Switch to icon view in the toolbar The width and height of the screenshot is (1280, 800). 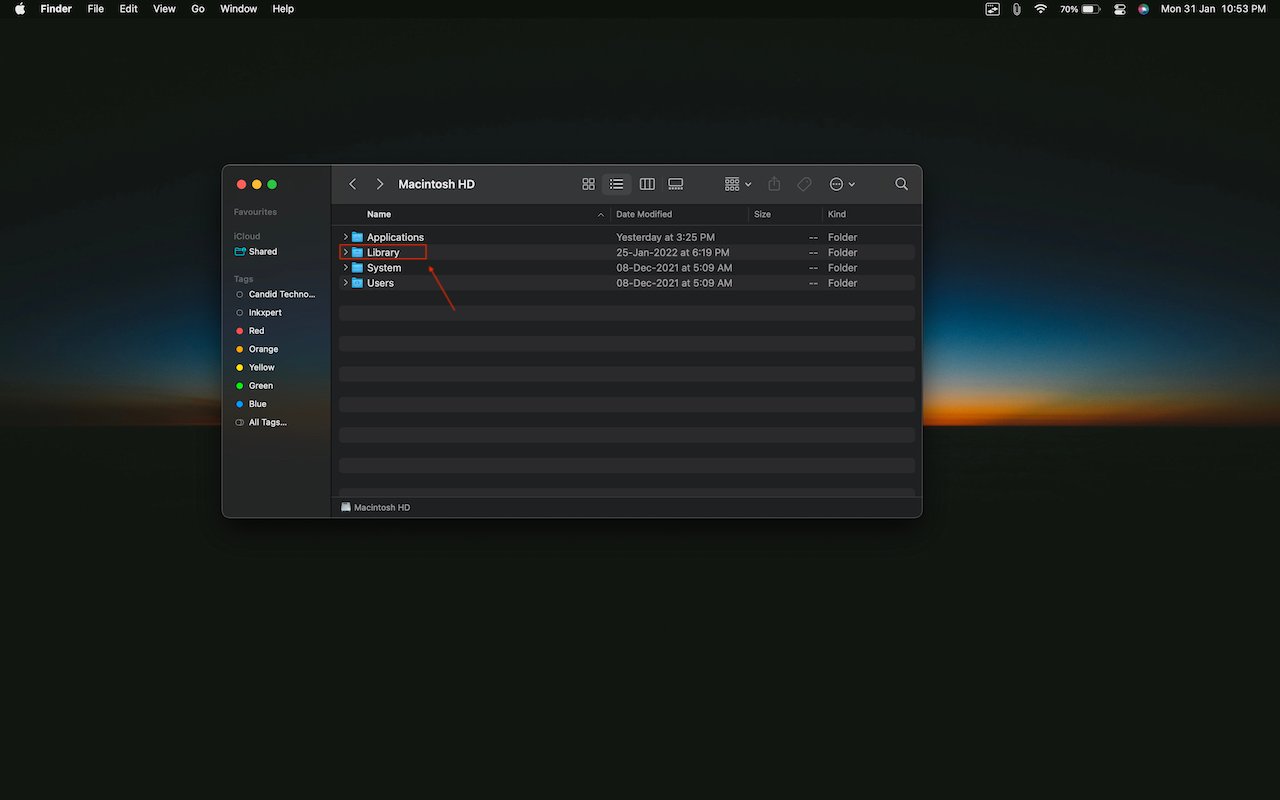588,184
